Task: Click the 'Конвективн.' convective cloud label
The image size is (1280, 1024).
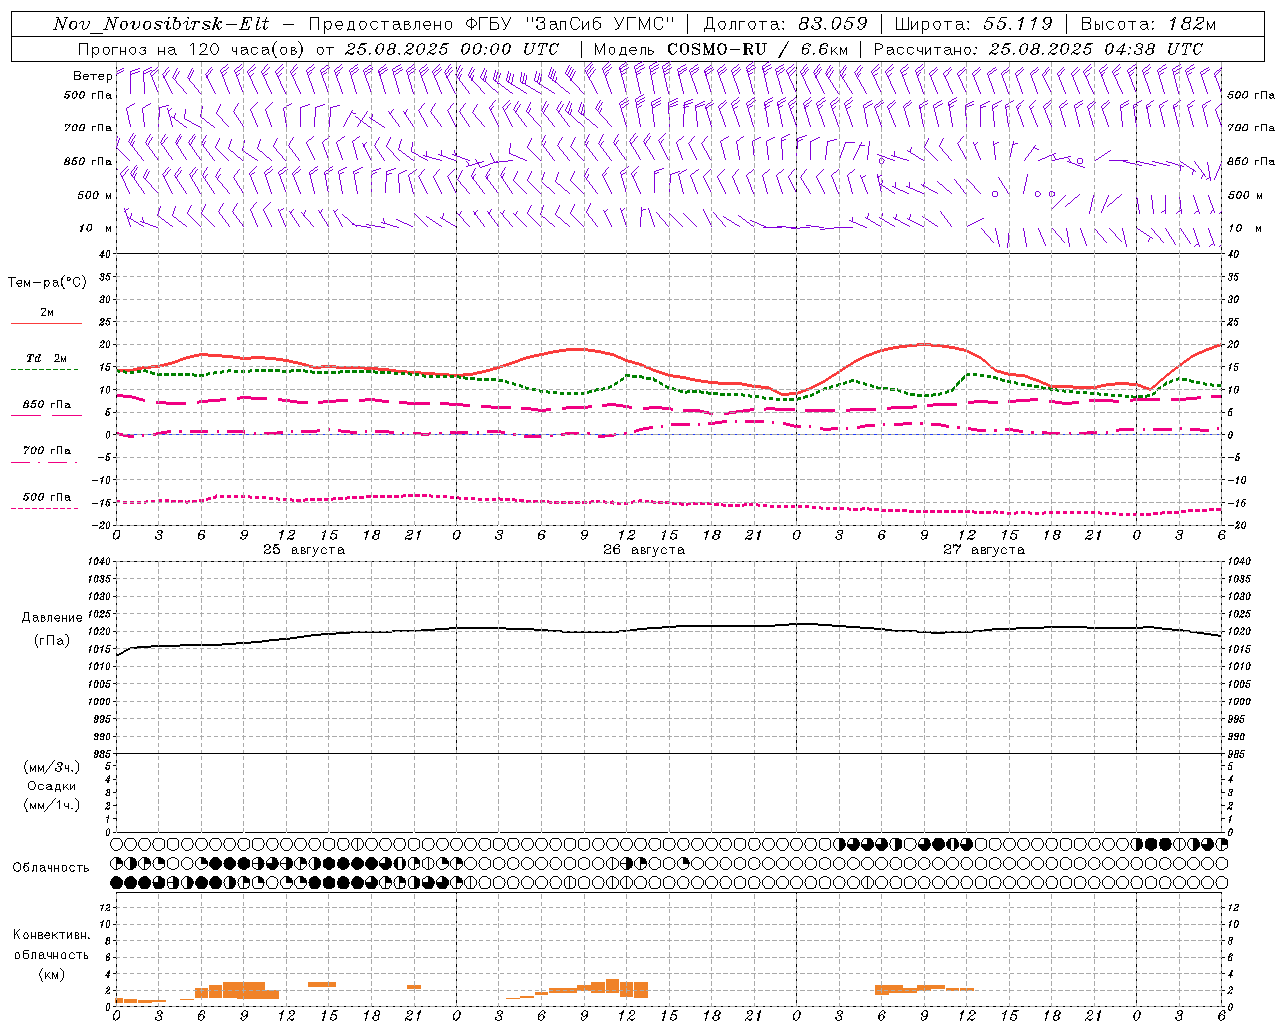Action: tap(51, 935)
